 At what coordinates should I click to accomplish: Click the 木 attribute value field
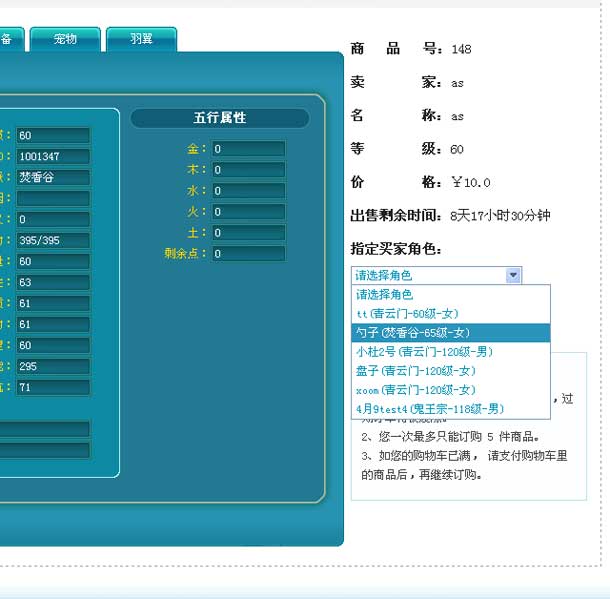click(x=247, y=170)
